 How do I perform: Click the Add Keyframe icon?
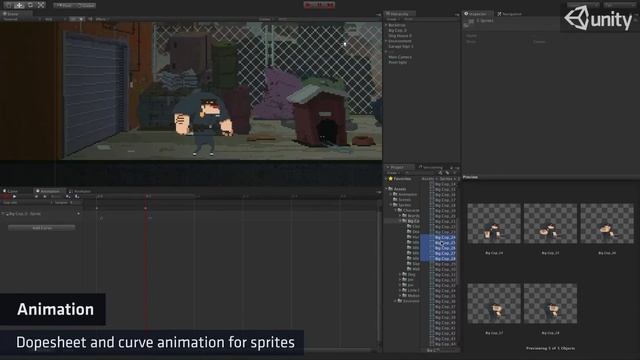(68, 197)
